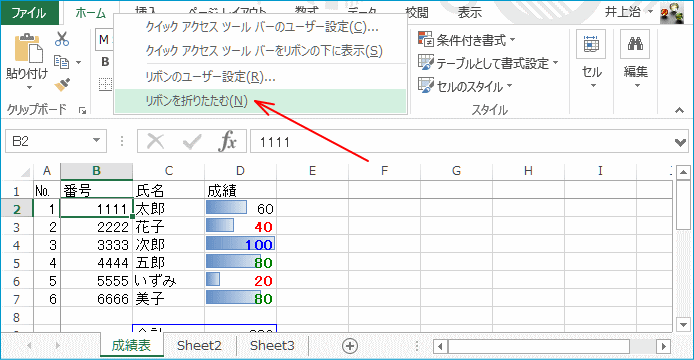694x360 pixels.
Task: Click the score cell showing 20
Action: (x=240, y=281)
